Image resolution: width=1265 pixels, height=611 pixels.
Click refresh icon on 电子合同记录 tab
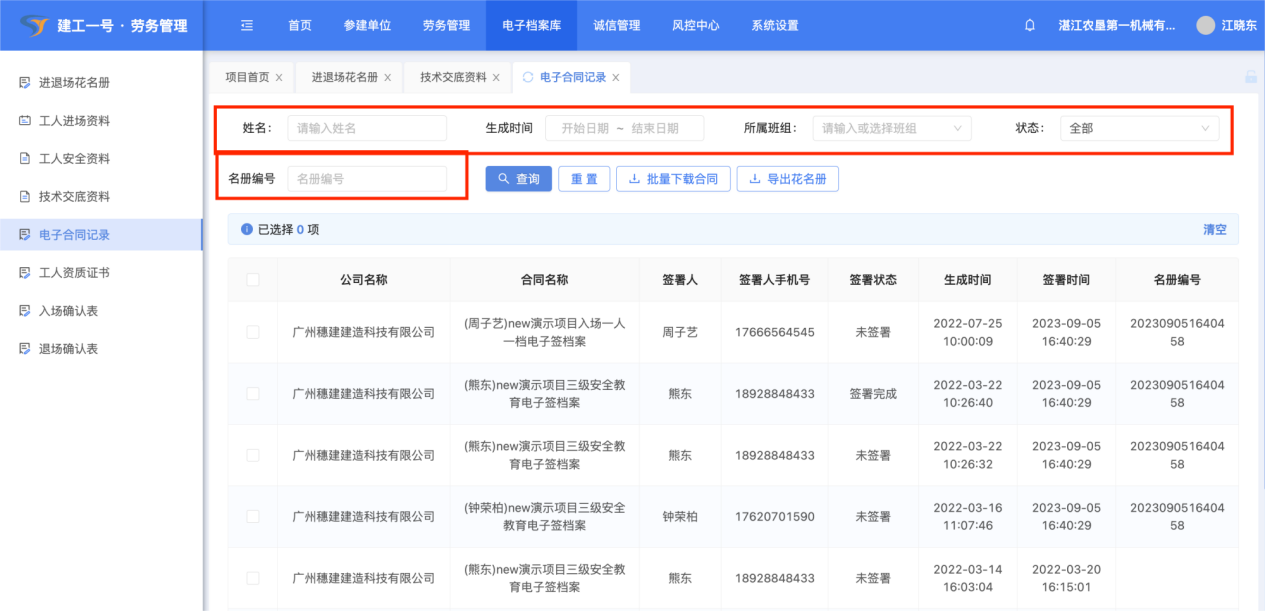(528, 77)
